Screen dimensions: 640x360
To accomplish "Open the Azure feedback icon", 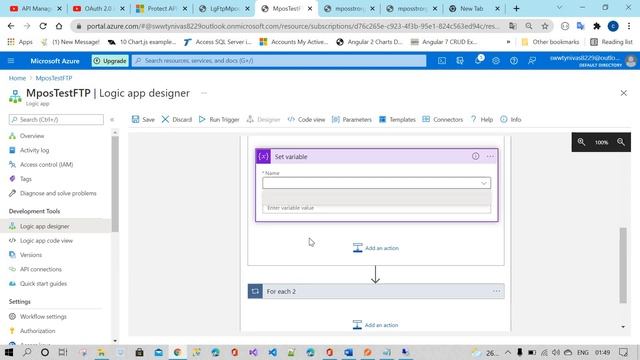I will tap(532, 61).
